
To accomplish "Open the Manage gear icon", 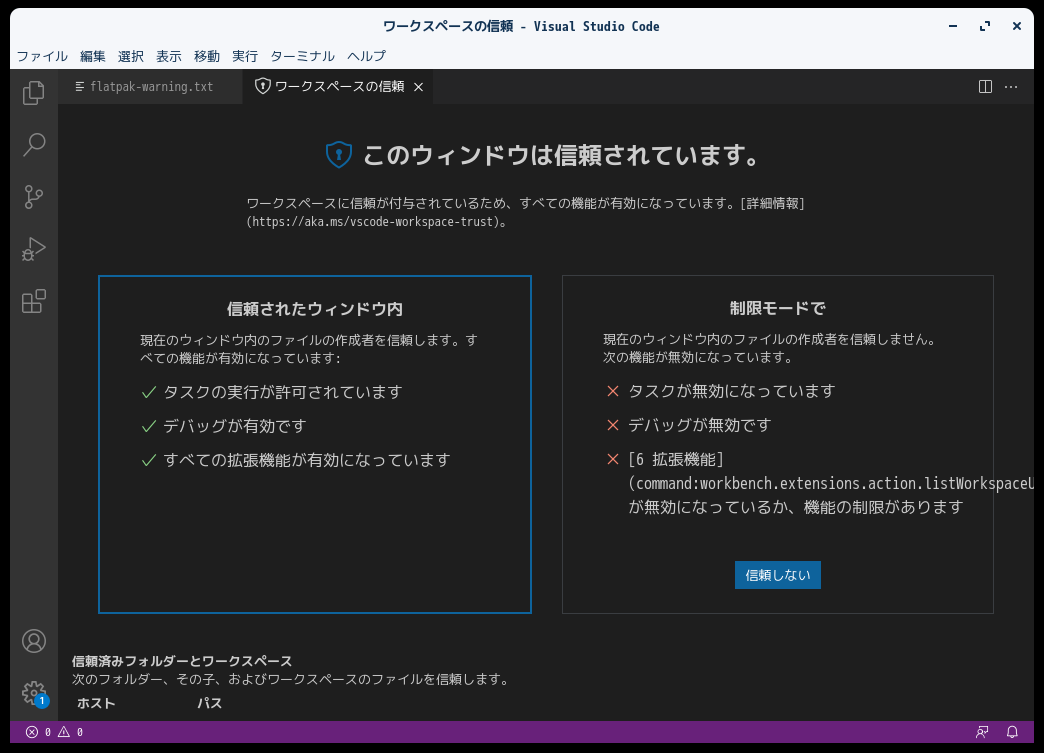I will tap(33, 693).
